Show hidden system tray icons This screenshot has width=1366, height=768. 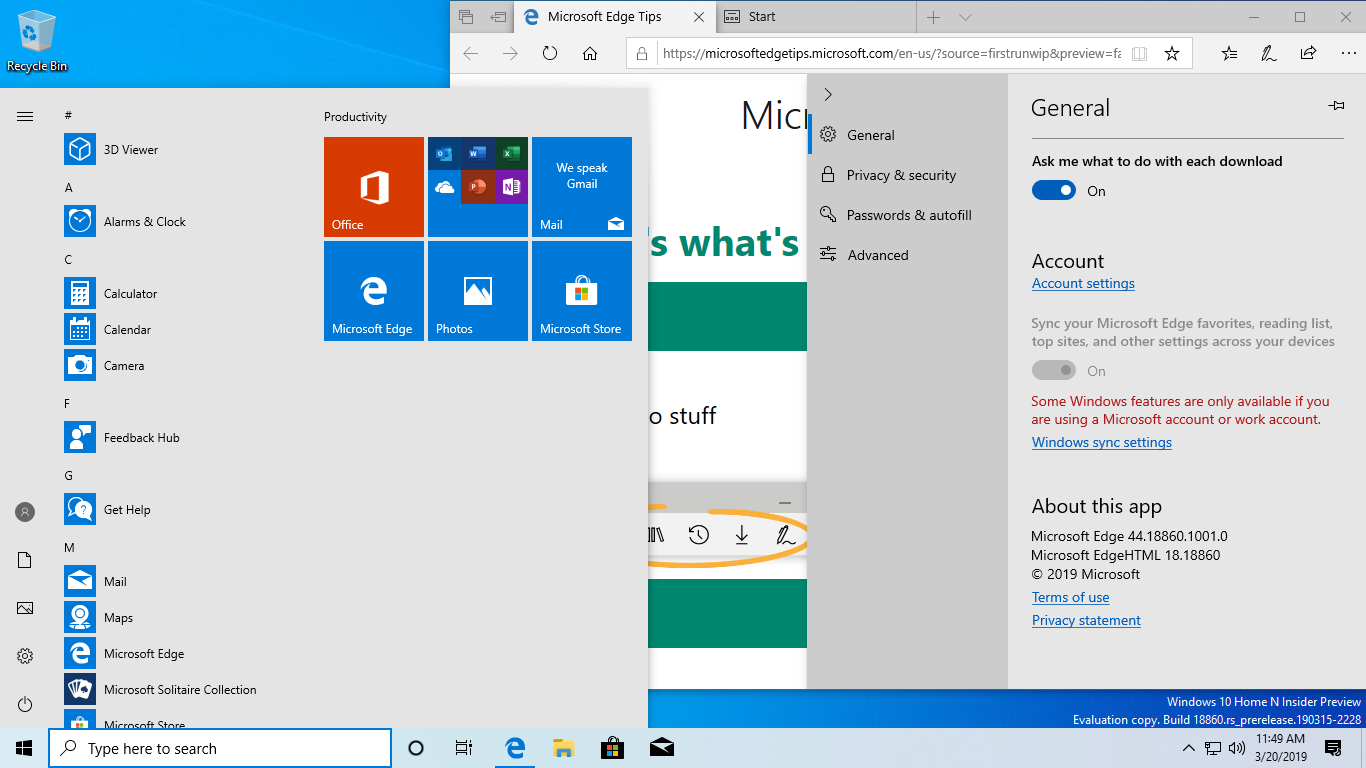tap(1189, 748)
